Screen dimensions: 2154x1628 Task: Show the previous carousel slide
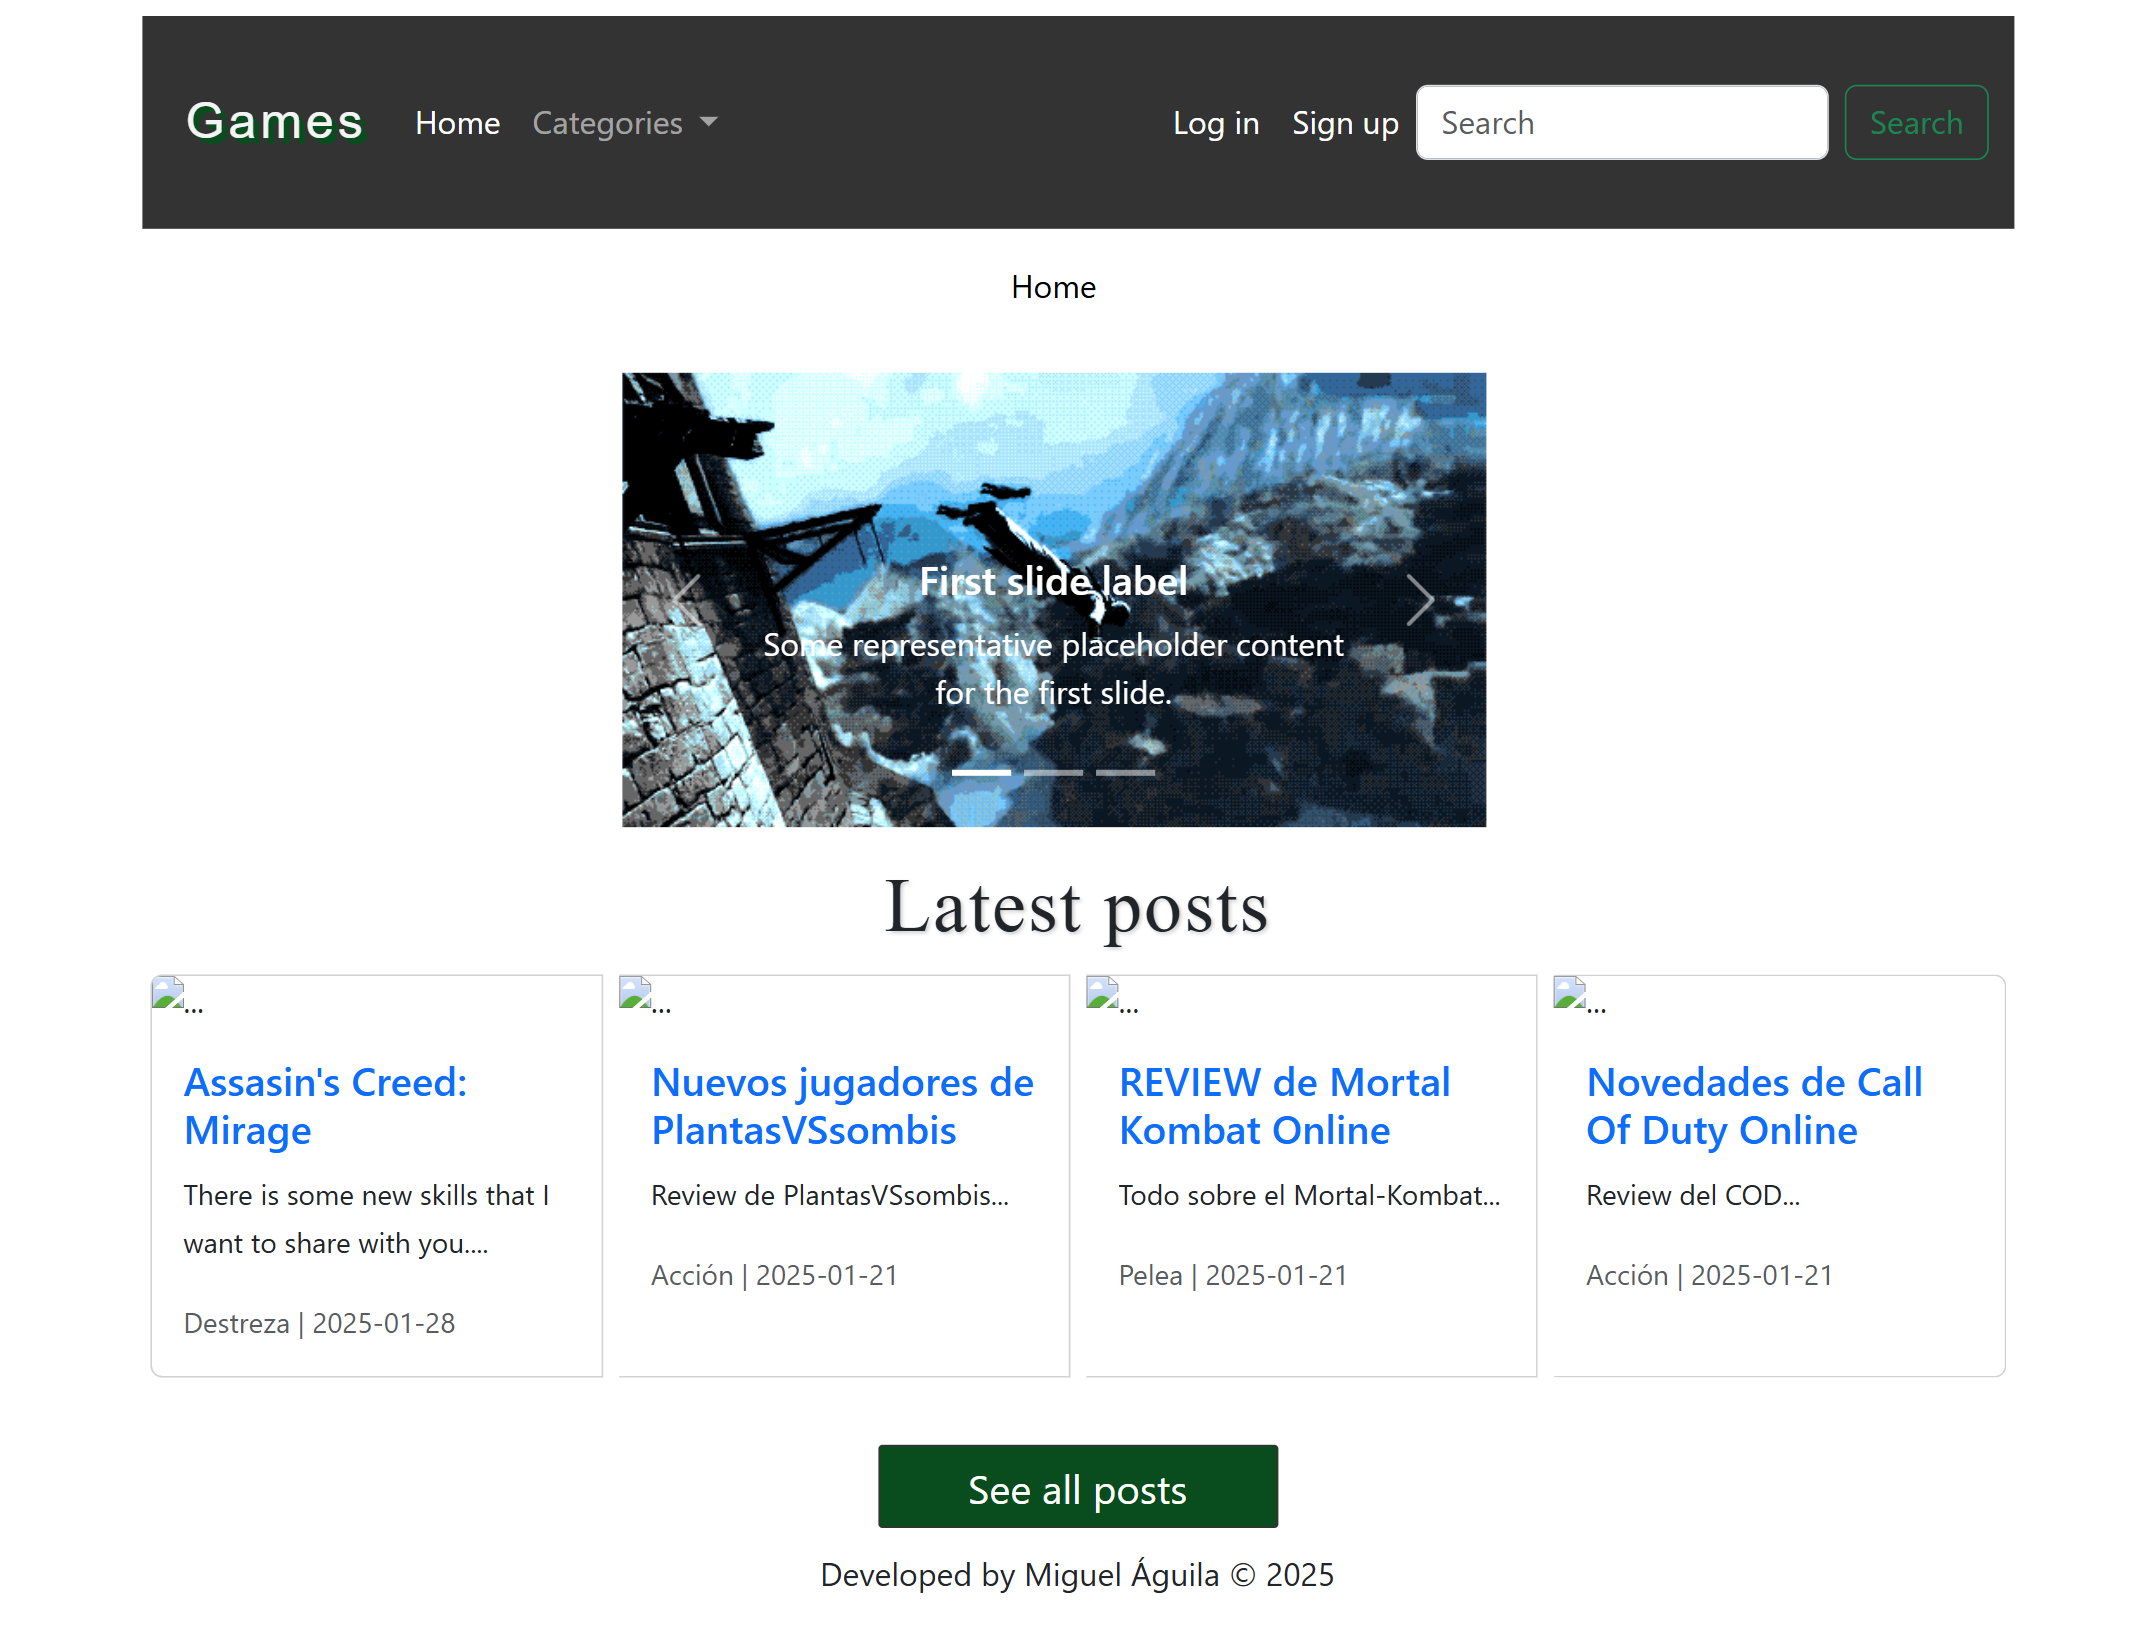(x=687, y=600)
